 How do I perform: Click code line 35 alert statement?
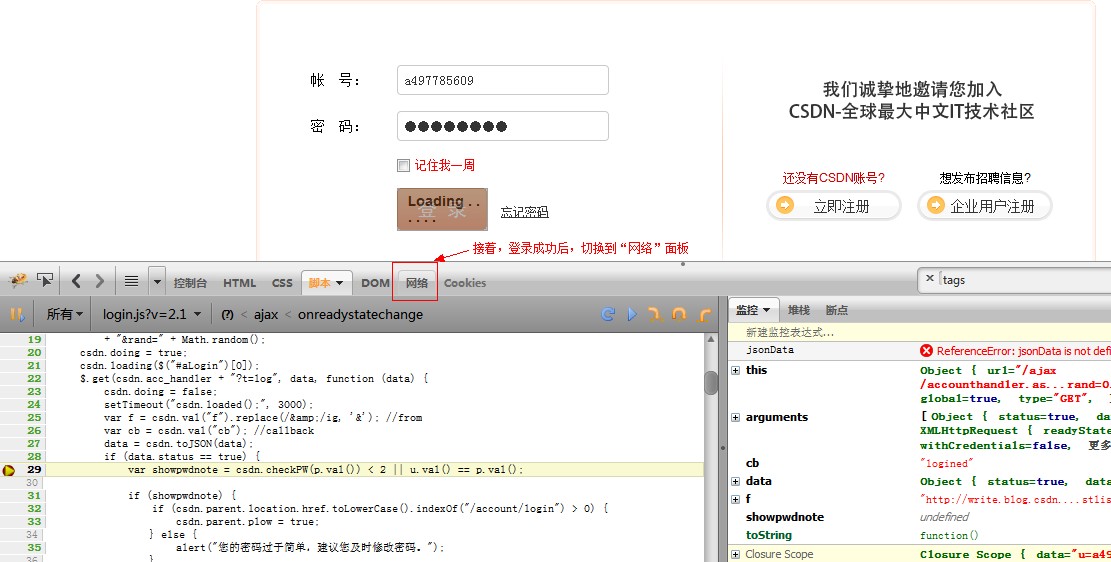coord(310,547)
